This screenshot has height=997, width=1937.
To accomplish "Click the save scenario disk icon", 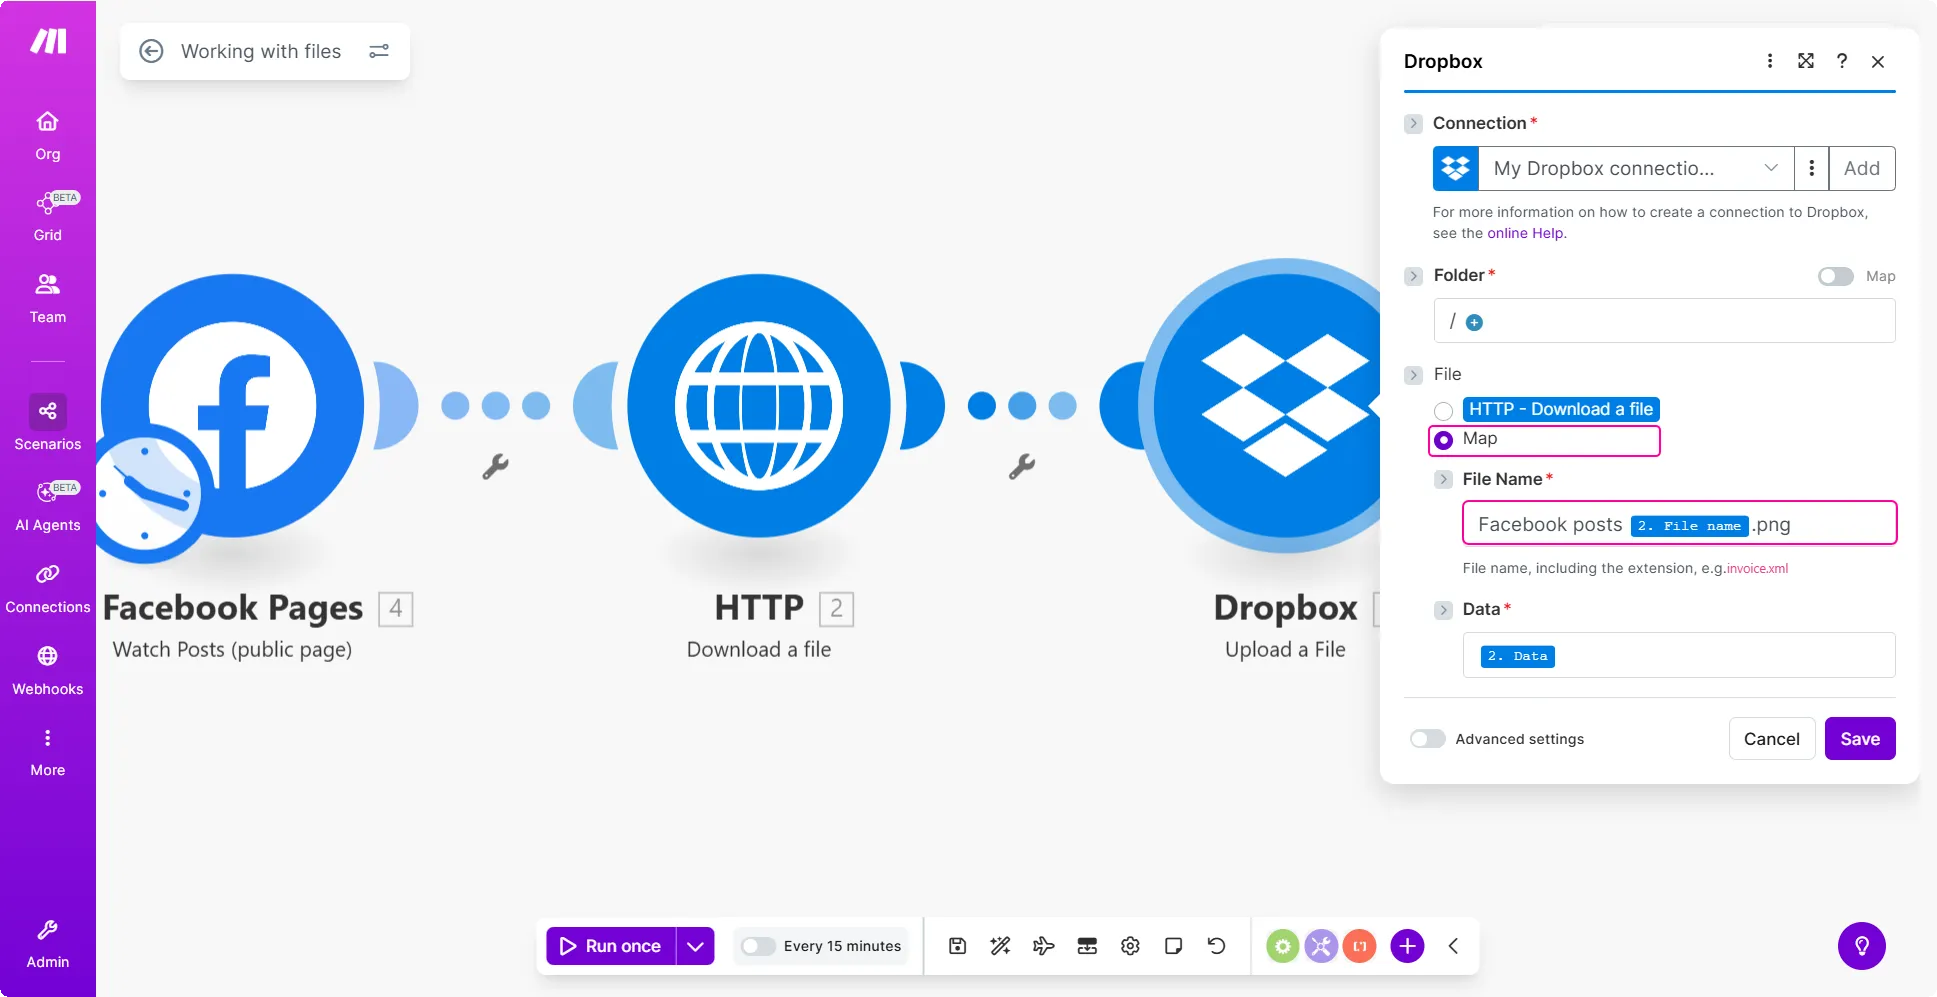I will pos(957,946).
